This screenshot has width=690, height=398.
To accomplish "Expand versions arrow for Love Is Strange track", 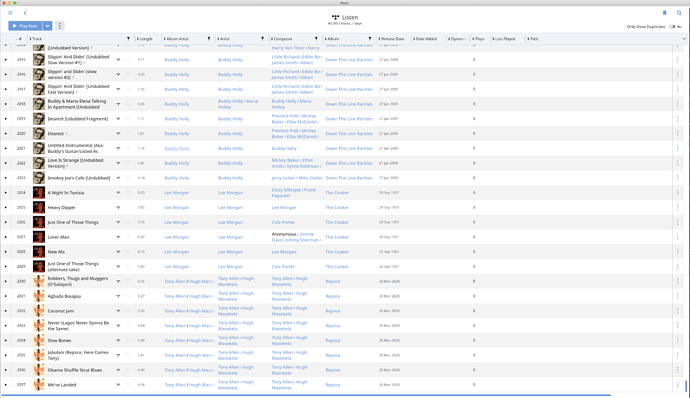I will click(x=118, y=163).
